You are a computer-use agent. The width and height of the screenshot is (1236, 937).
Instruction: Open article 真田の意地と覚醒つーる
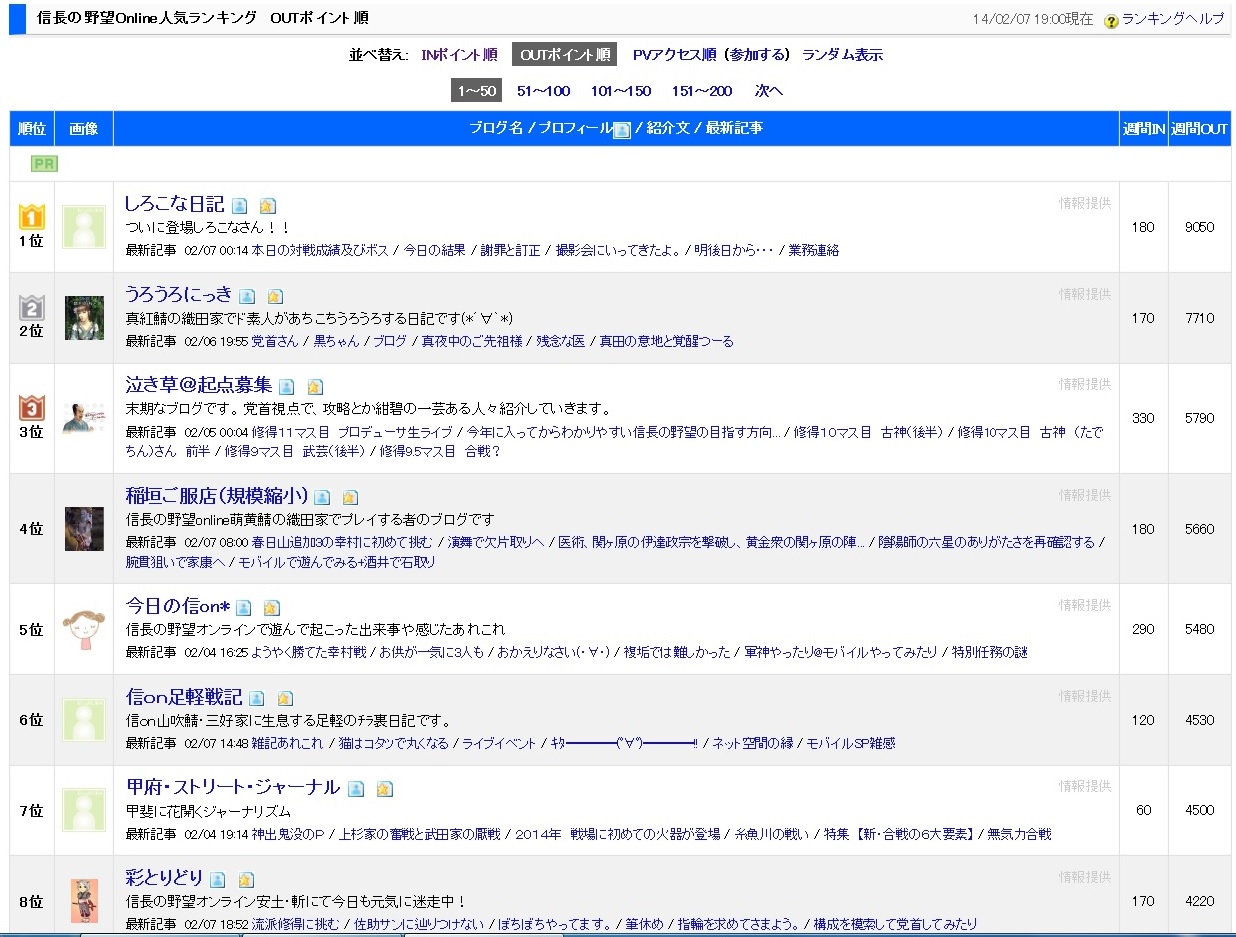pyautogui.click(x=666, y=341)
